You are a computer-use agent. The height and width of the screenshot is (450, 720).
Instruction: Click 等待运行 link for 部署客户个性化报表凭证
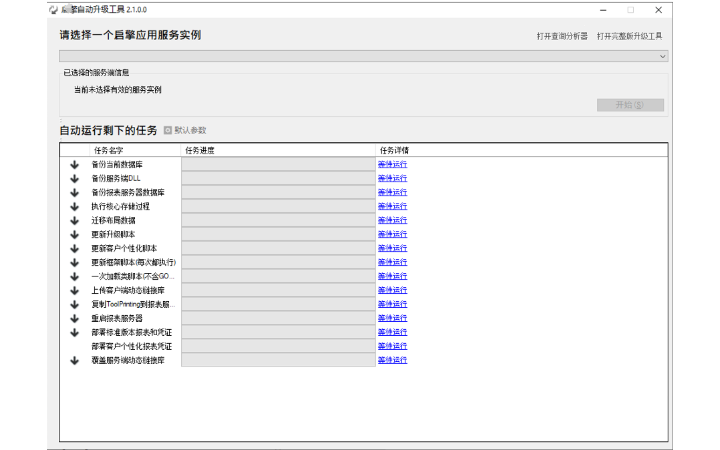pos(393,346)
